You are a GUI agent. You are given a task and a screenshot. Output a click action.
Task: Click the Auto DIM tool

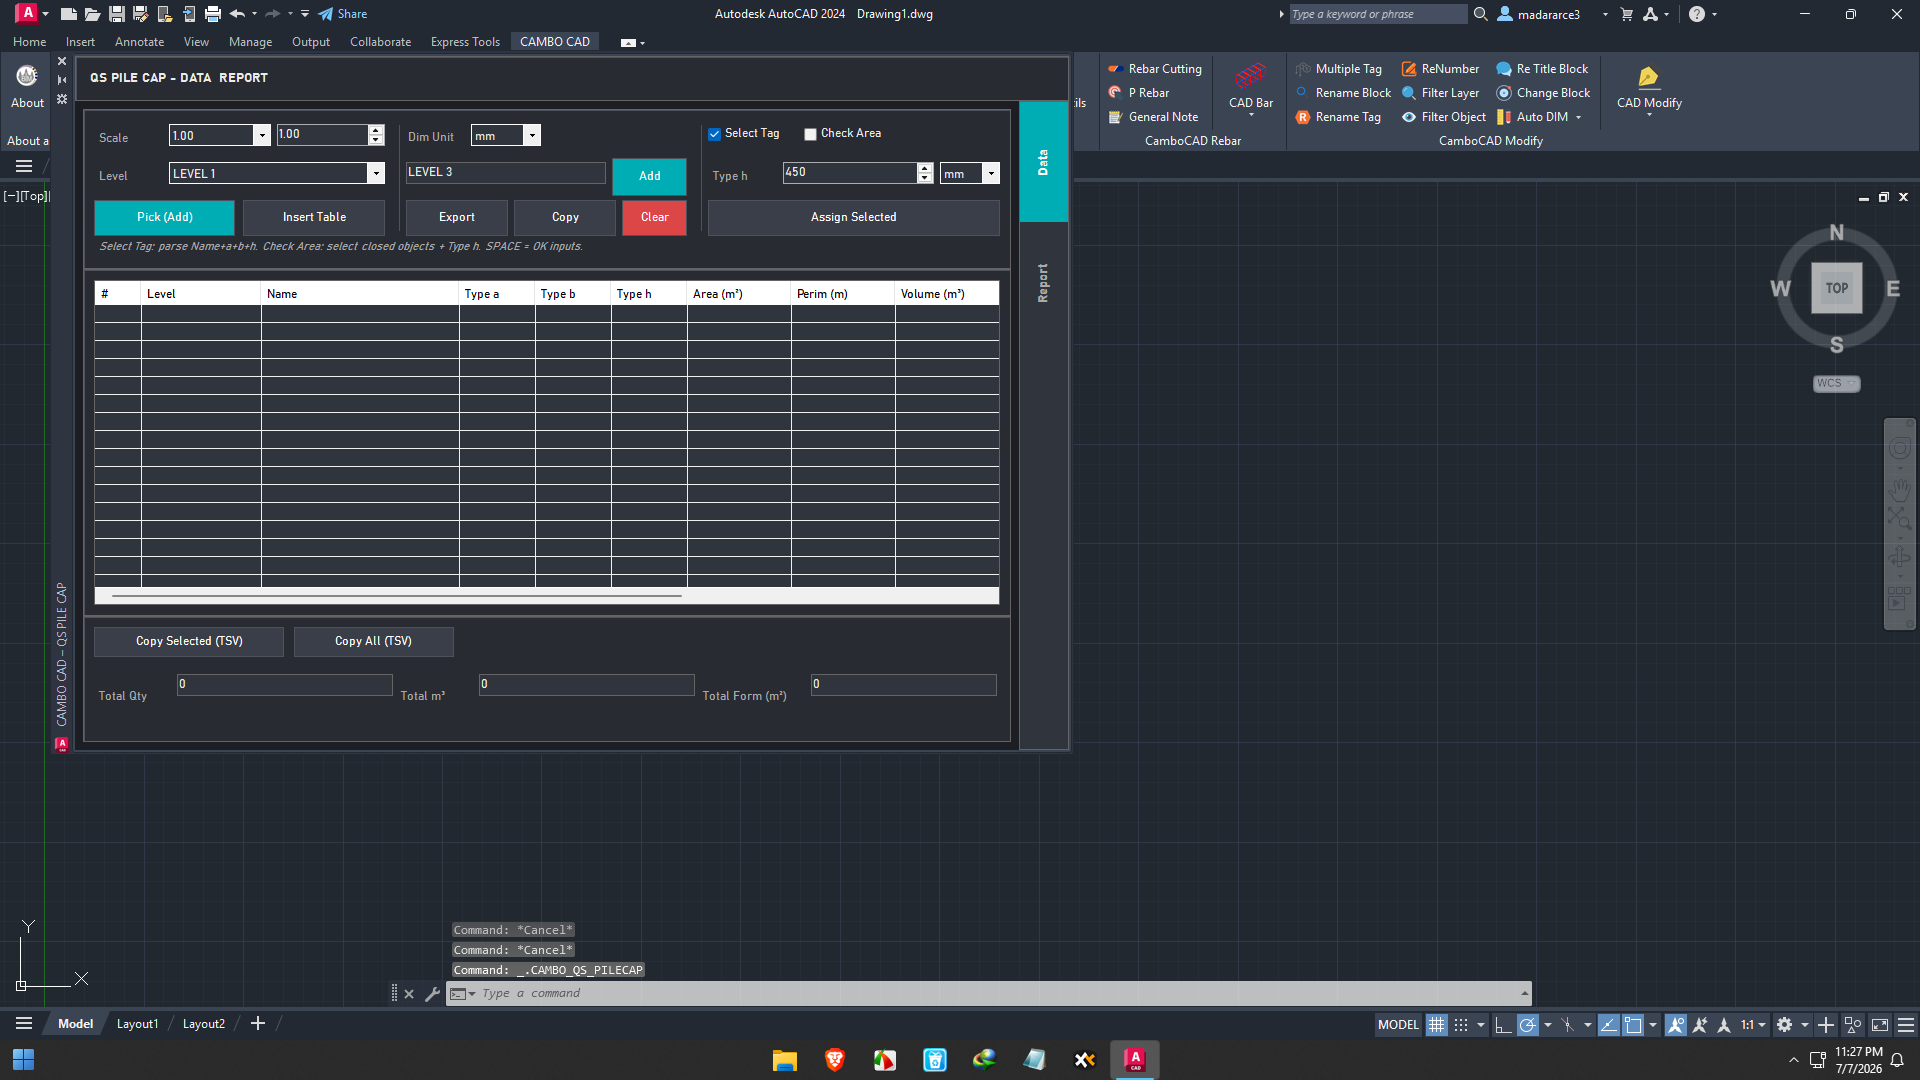1533,117
